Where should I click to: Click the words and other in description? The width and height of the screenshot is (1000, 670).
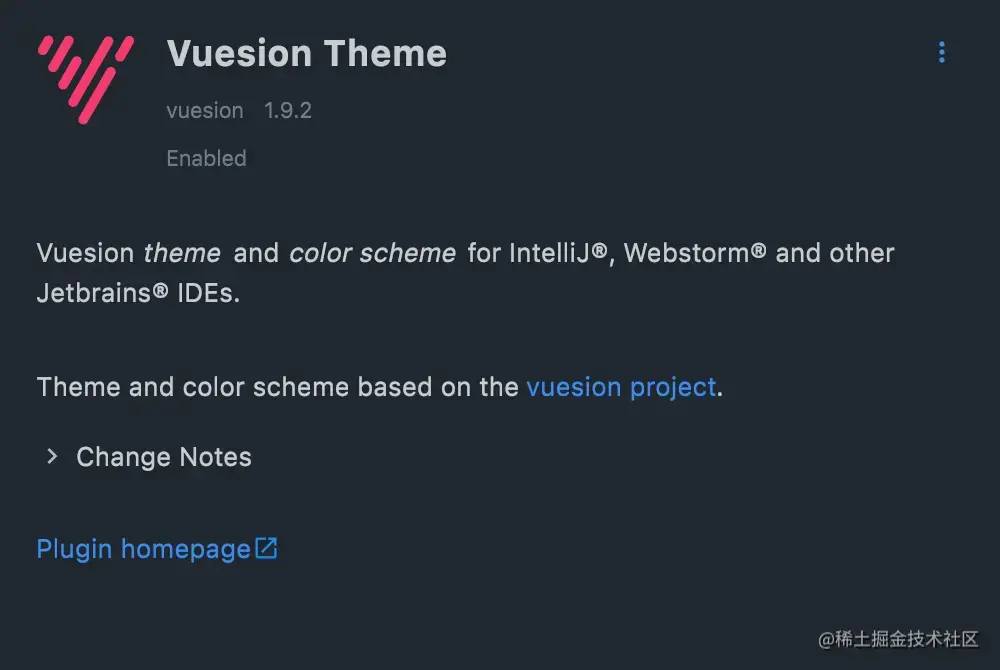coord(835,253)
